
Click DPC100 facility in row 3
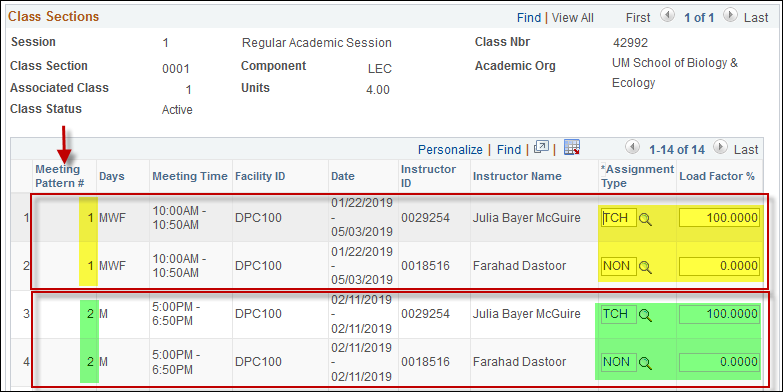click(x=258, y=314)
